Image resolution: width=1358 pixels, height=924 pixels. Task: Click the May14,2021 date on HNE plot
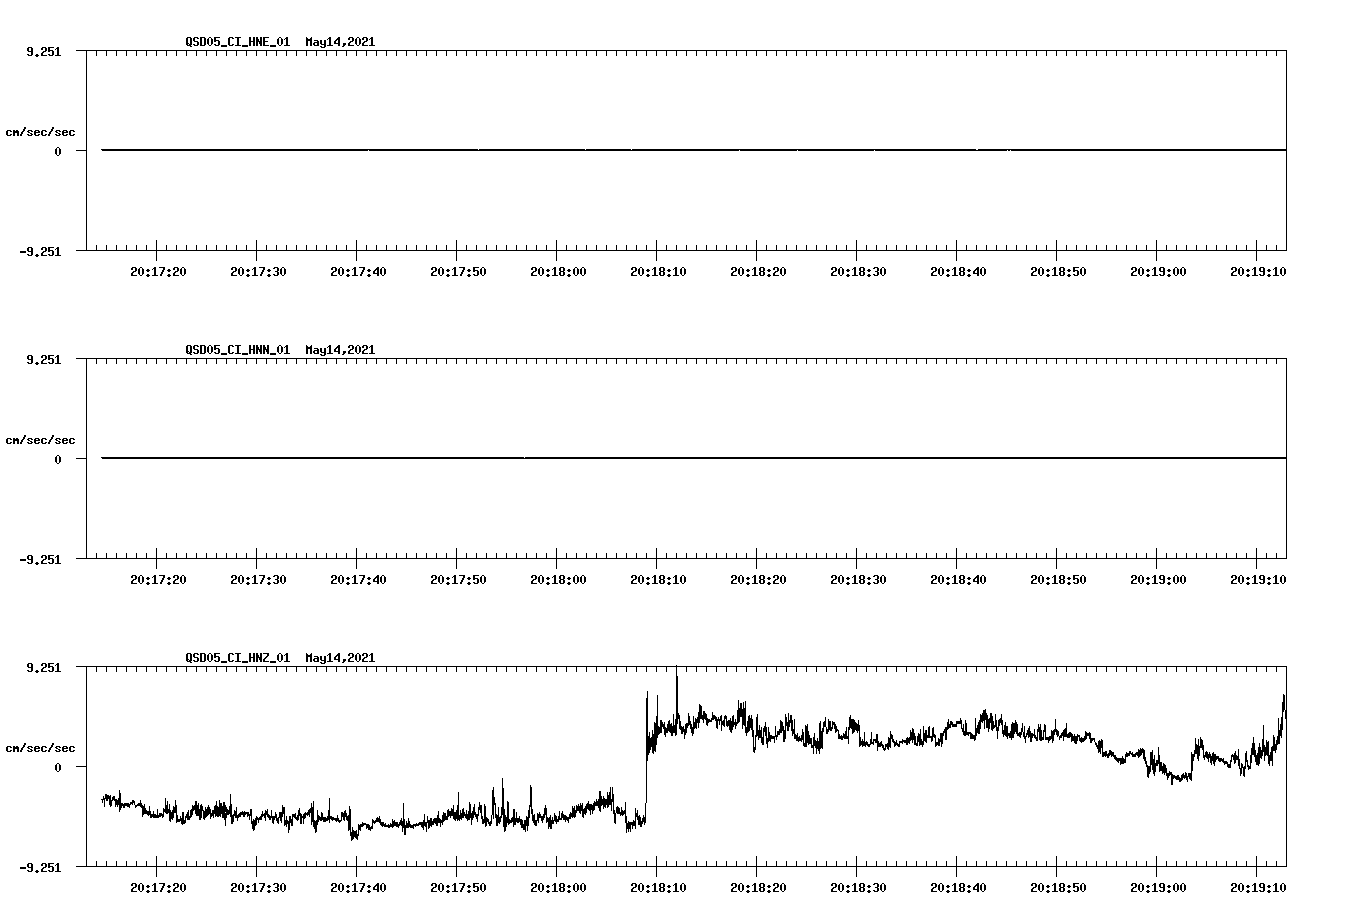tap(340, 42)
